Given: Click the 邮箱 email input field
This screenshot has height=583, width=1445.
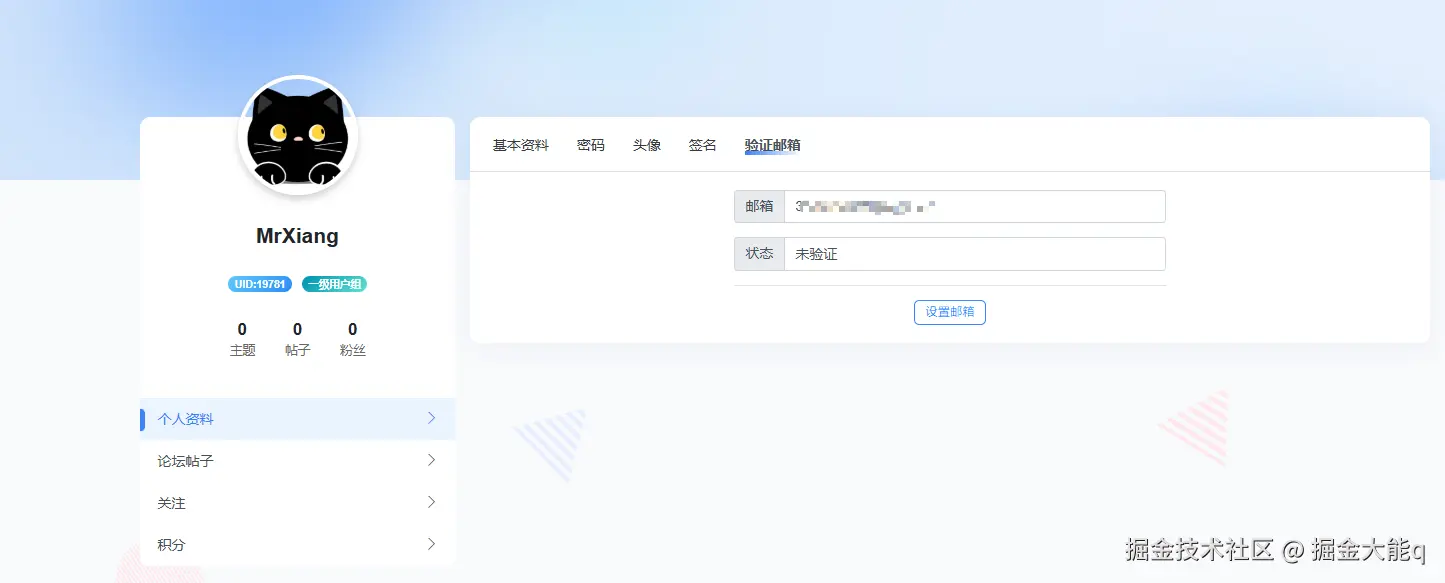Looking at the screenshot, I should 975,206.
